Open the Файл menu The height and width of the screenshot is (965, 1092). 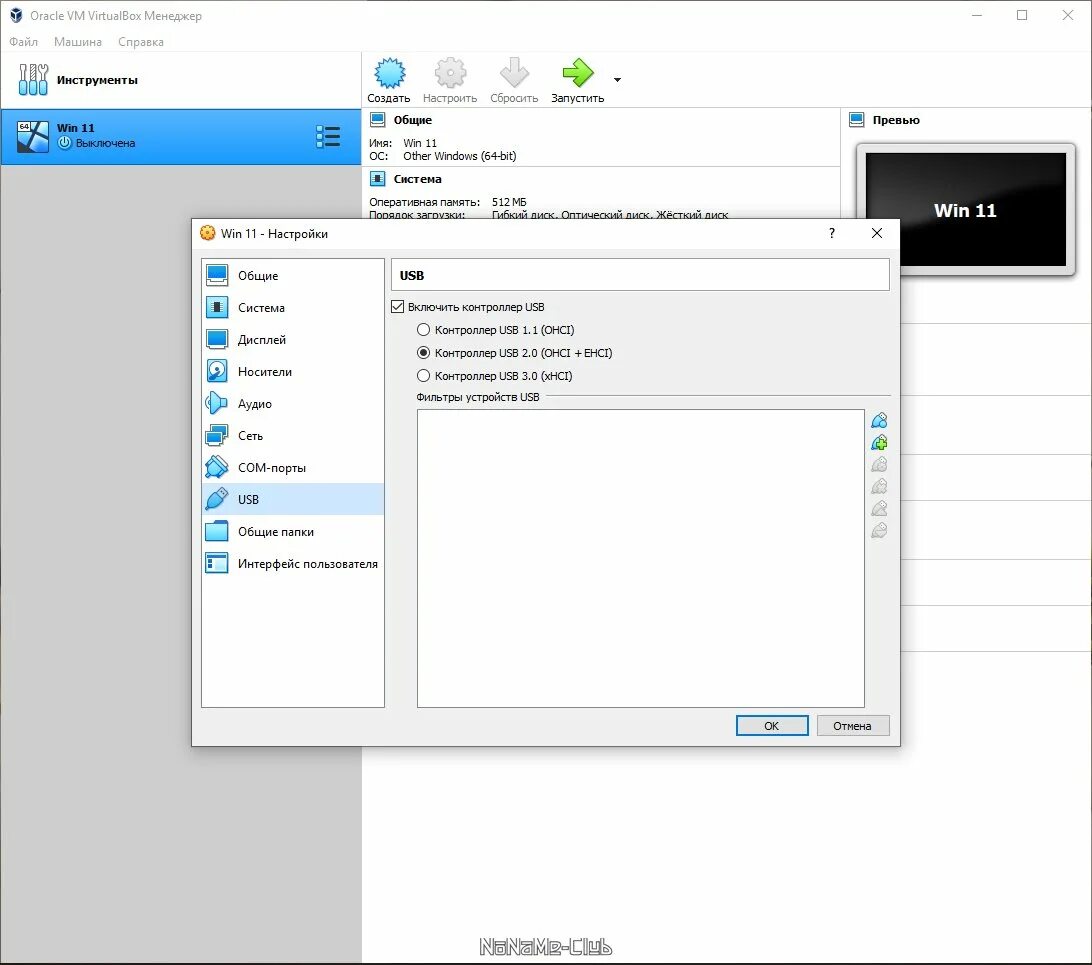coord(24,42)
